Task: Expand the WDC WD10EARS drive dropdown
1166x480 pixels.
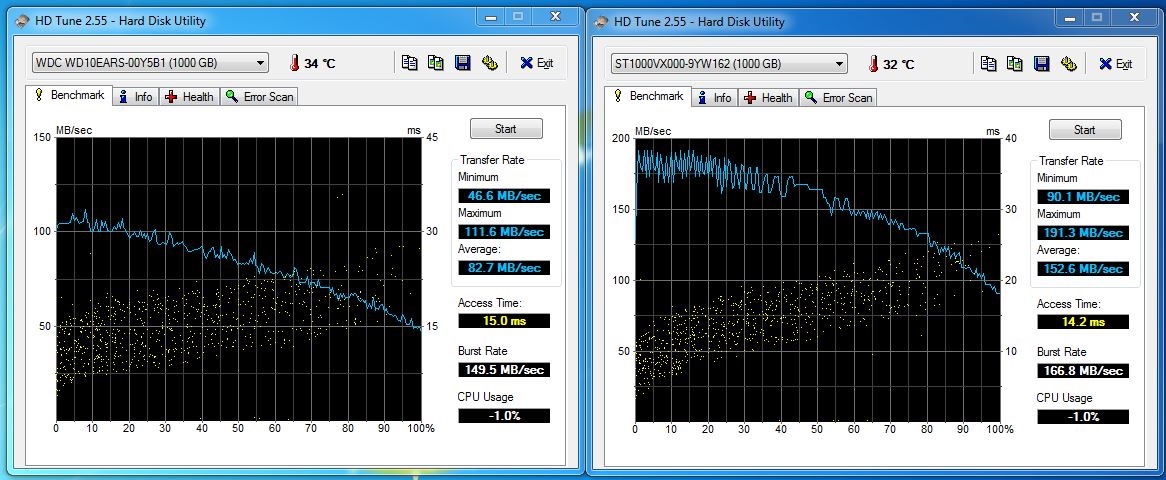Action: pyautogui.click(x=260, y=63)
